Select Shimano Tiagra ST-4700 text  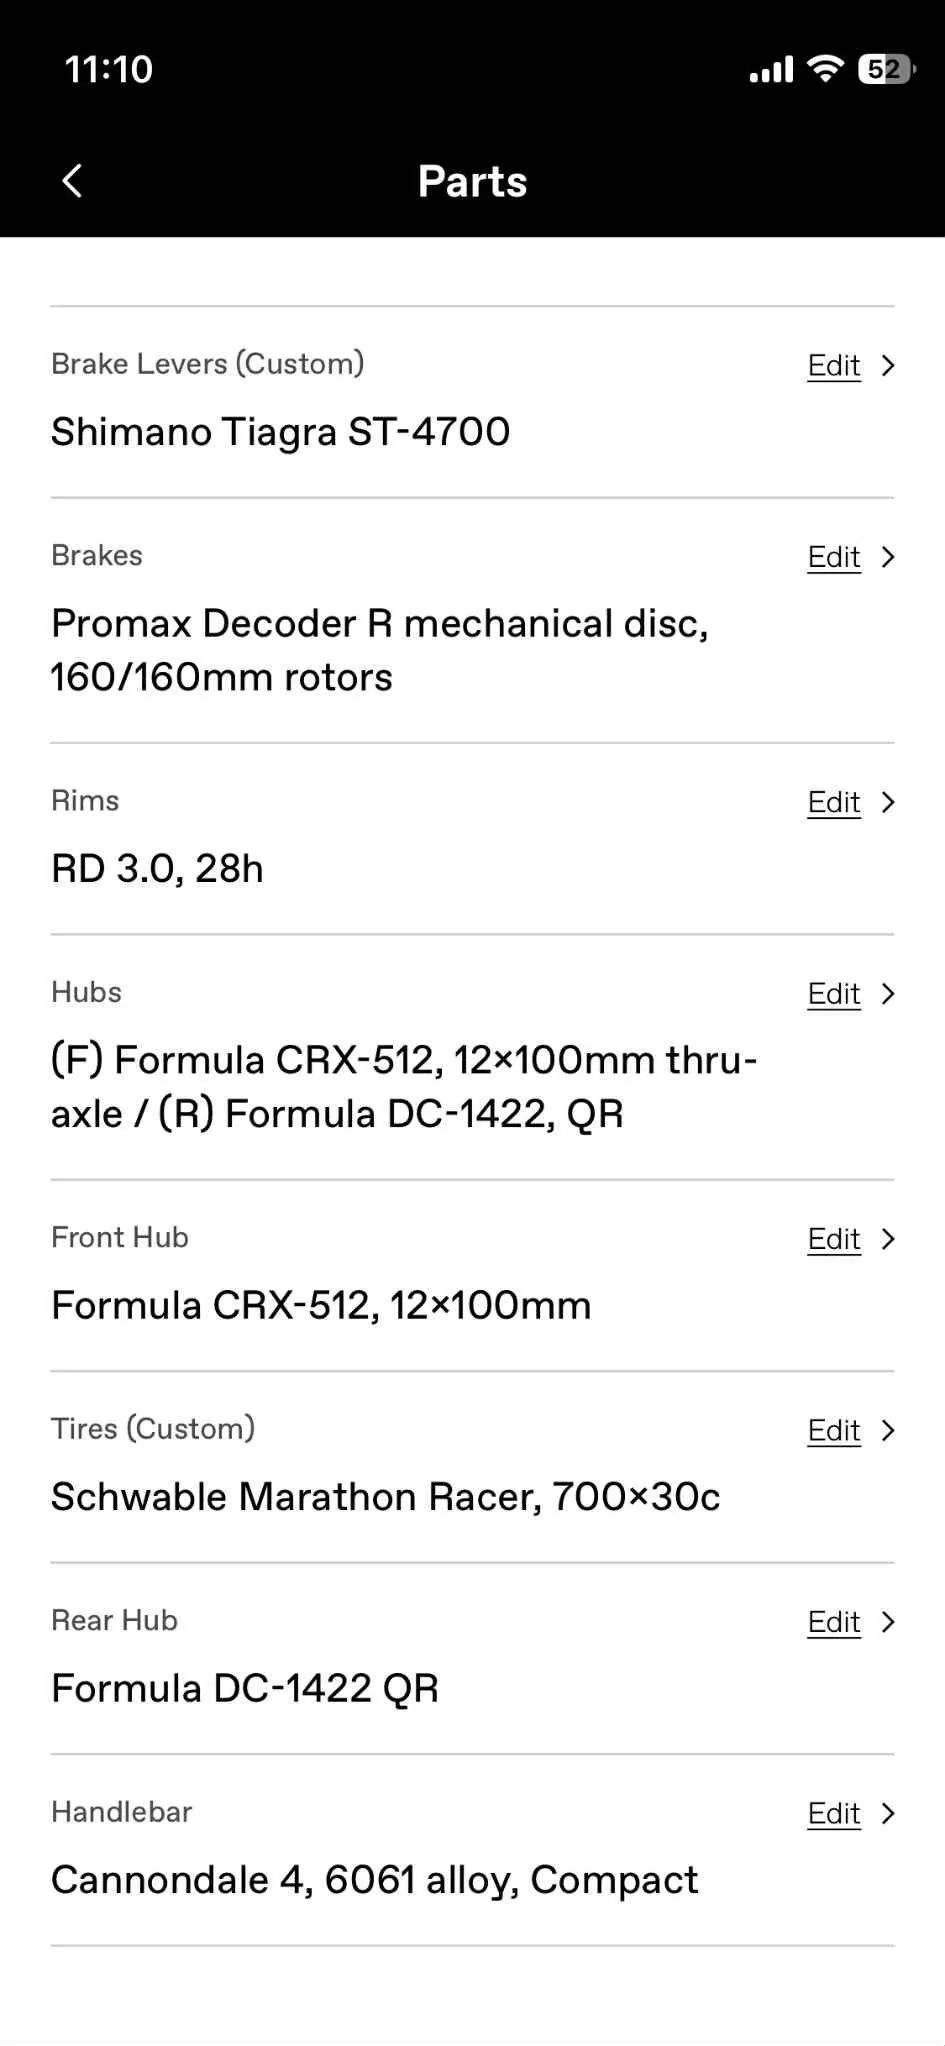pyautogui.click(x=281, y=432)
